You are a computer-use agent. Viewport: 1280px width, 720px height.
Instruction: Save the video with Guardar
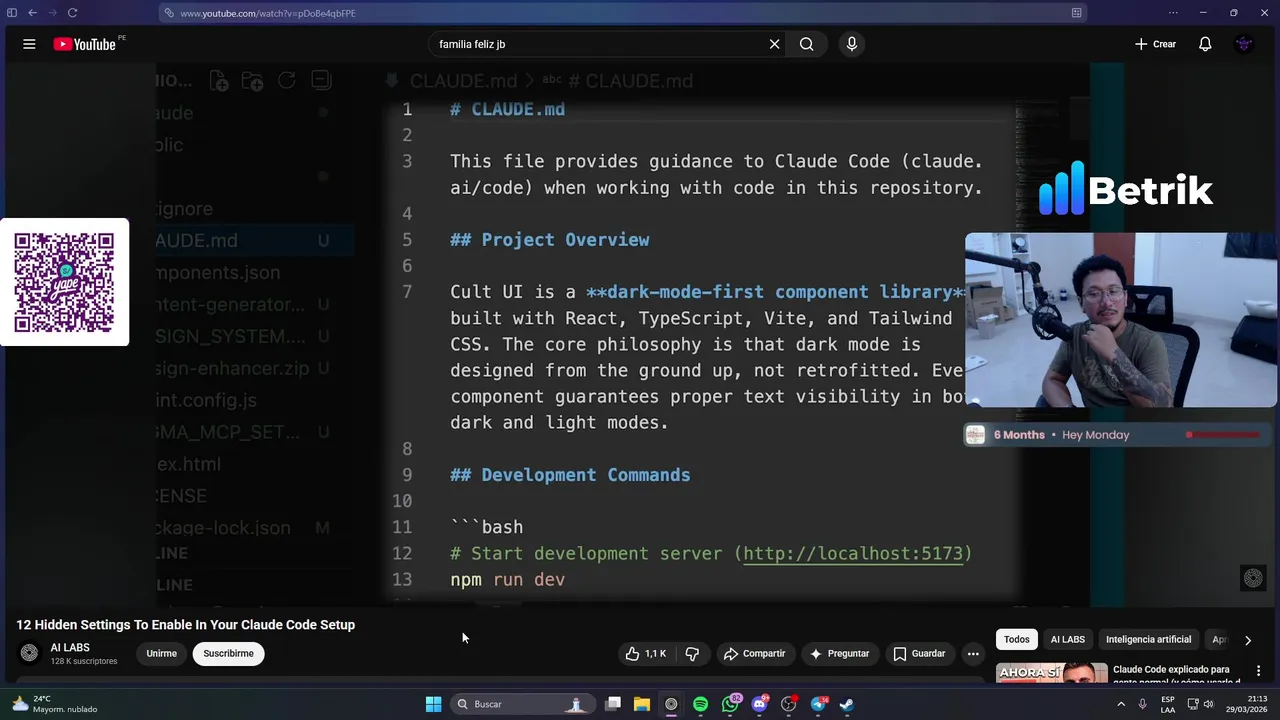coord(919,653)
